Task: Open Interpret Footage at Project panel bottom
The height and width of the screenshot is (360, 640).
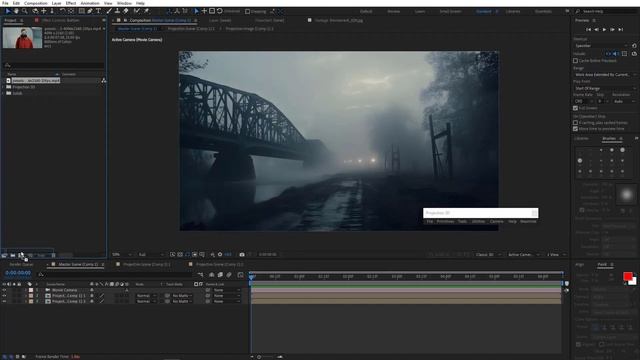Action: [4, 256]
